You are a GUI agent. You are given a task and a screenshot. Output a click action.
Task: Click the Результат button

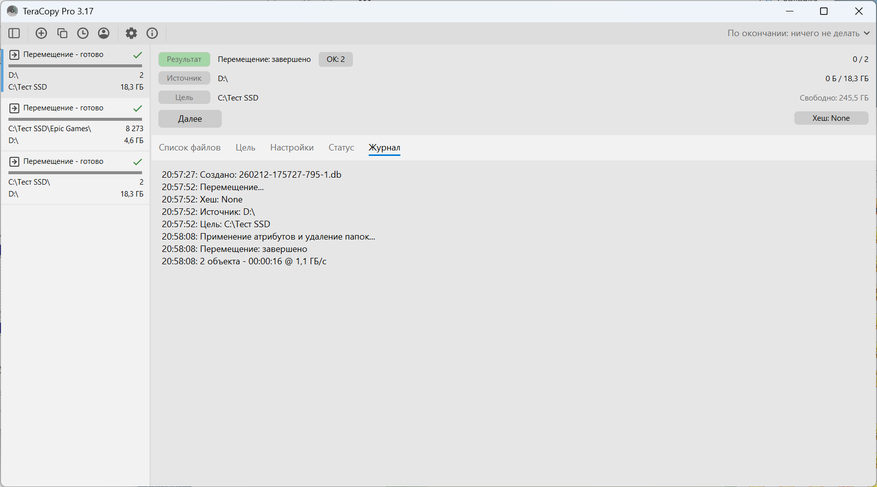click(184, 59)
